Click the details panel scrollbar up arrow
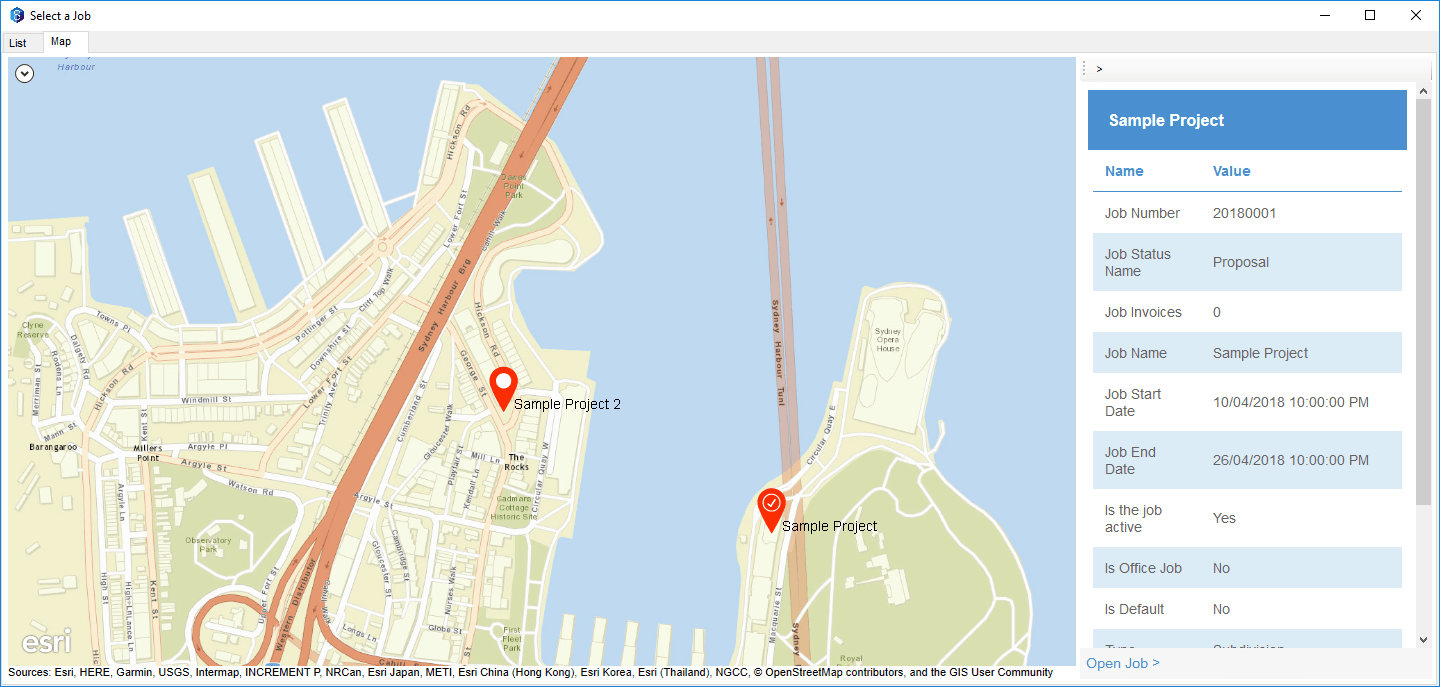 tap(1424, 91)
